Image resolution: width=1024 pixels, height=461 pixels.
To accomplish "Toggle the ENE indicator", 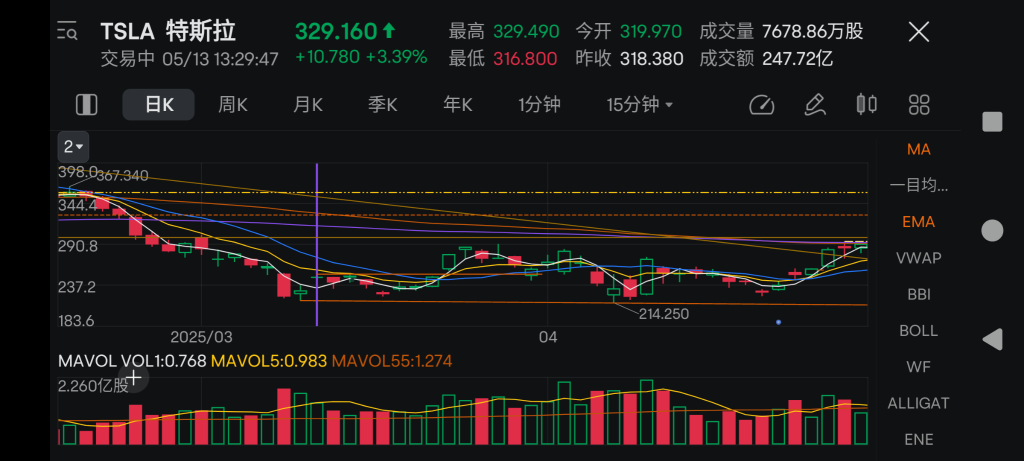I will click(918, 439).
